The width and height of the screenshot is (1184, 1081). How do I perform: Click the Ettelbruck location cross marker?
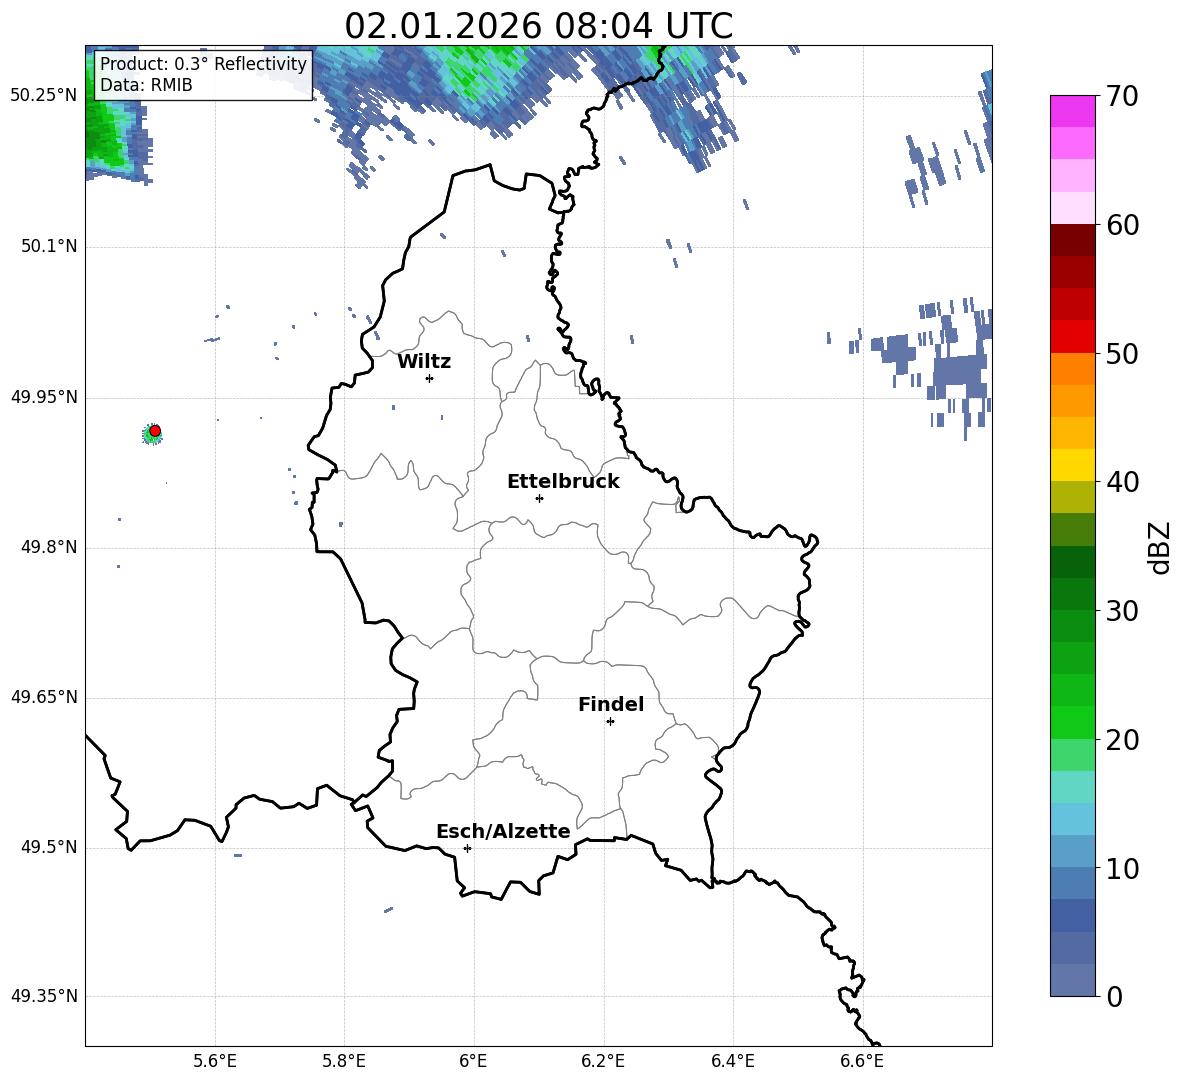click(539, 498)
